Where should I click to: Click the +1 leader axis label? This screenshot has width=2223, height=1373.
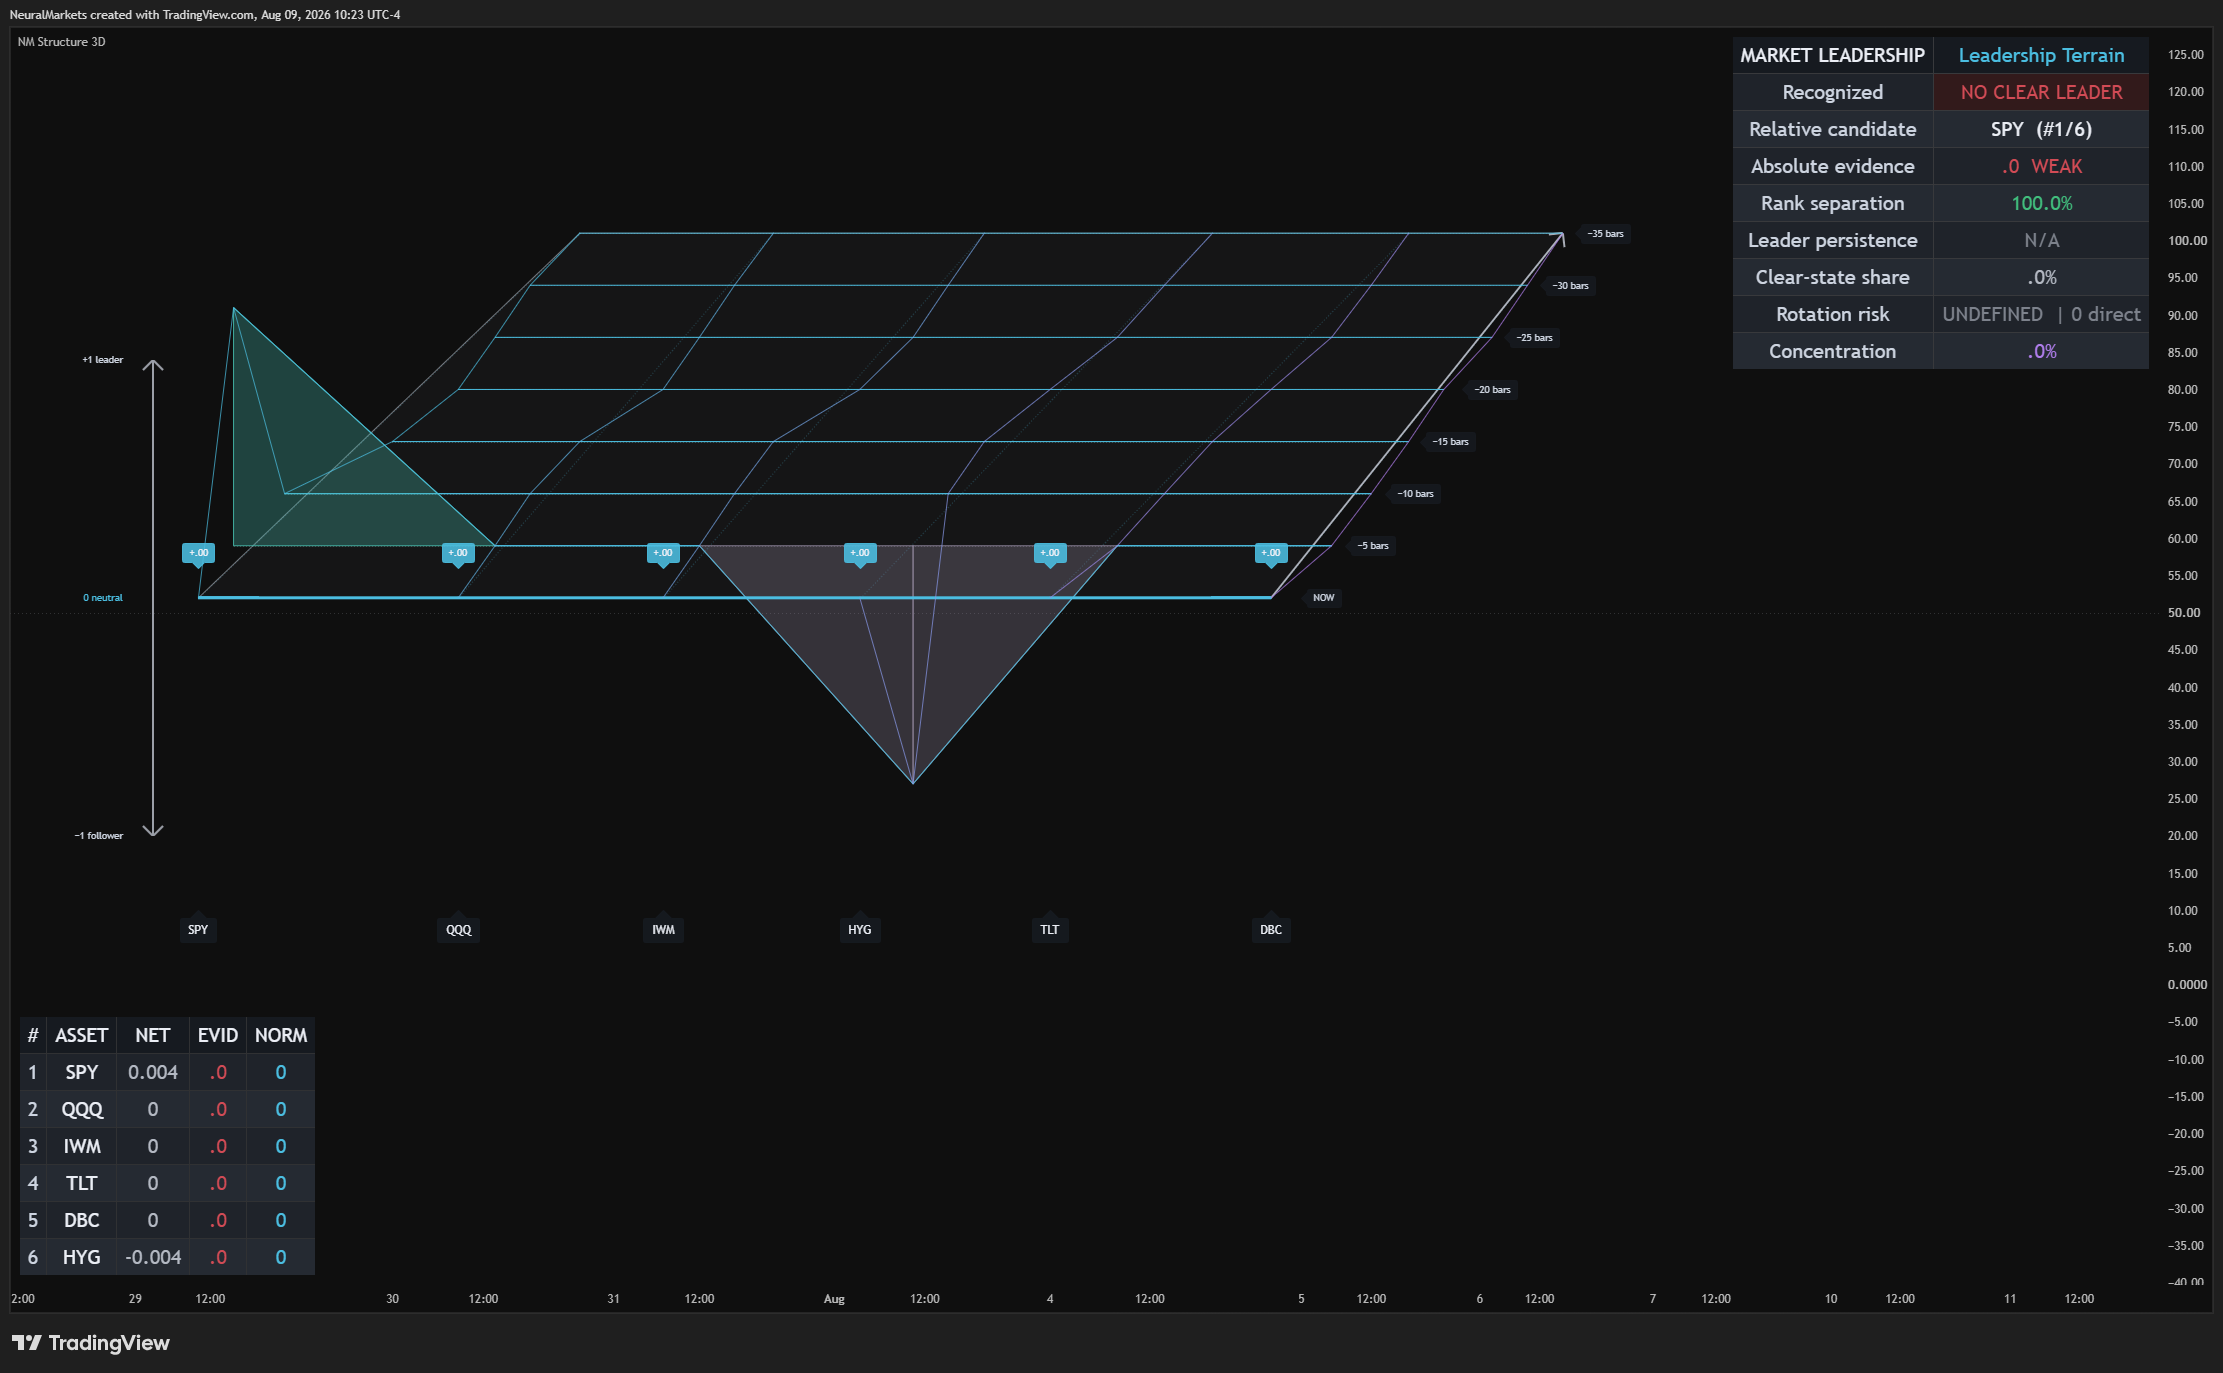tap(103, 359)
